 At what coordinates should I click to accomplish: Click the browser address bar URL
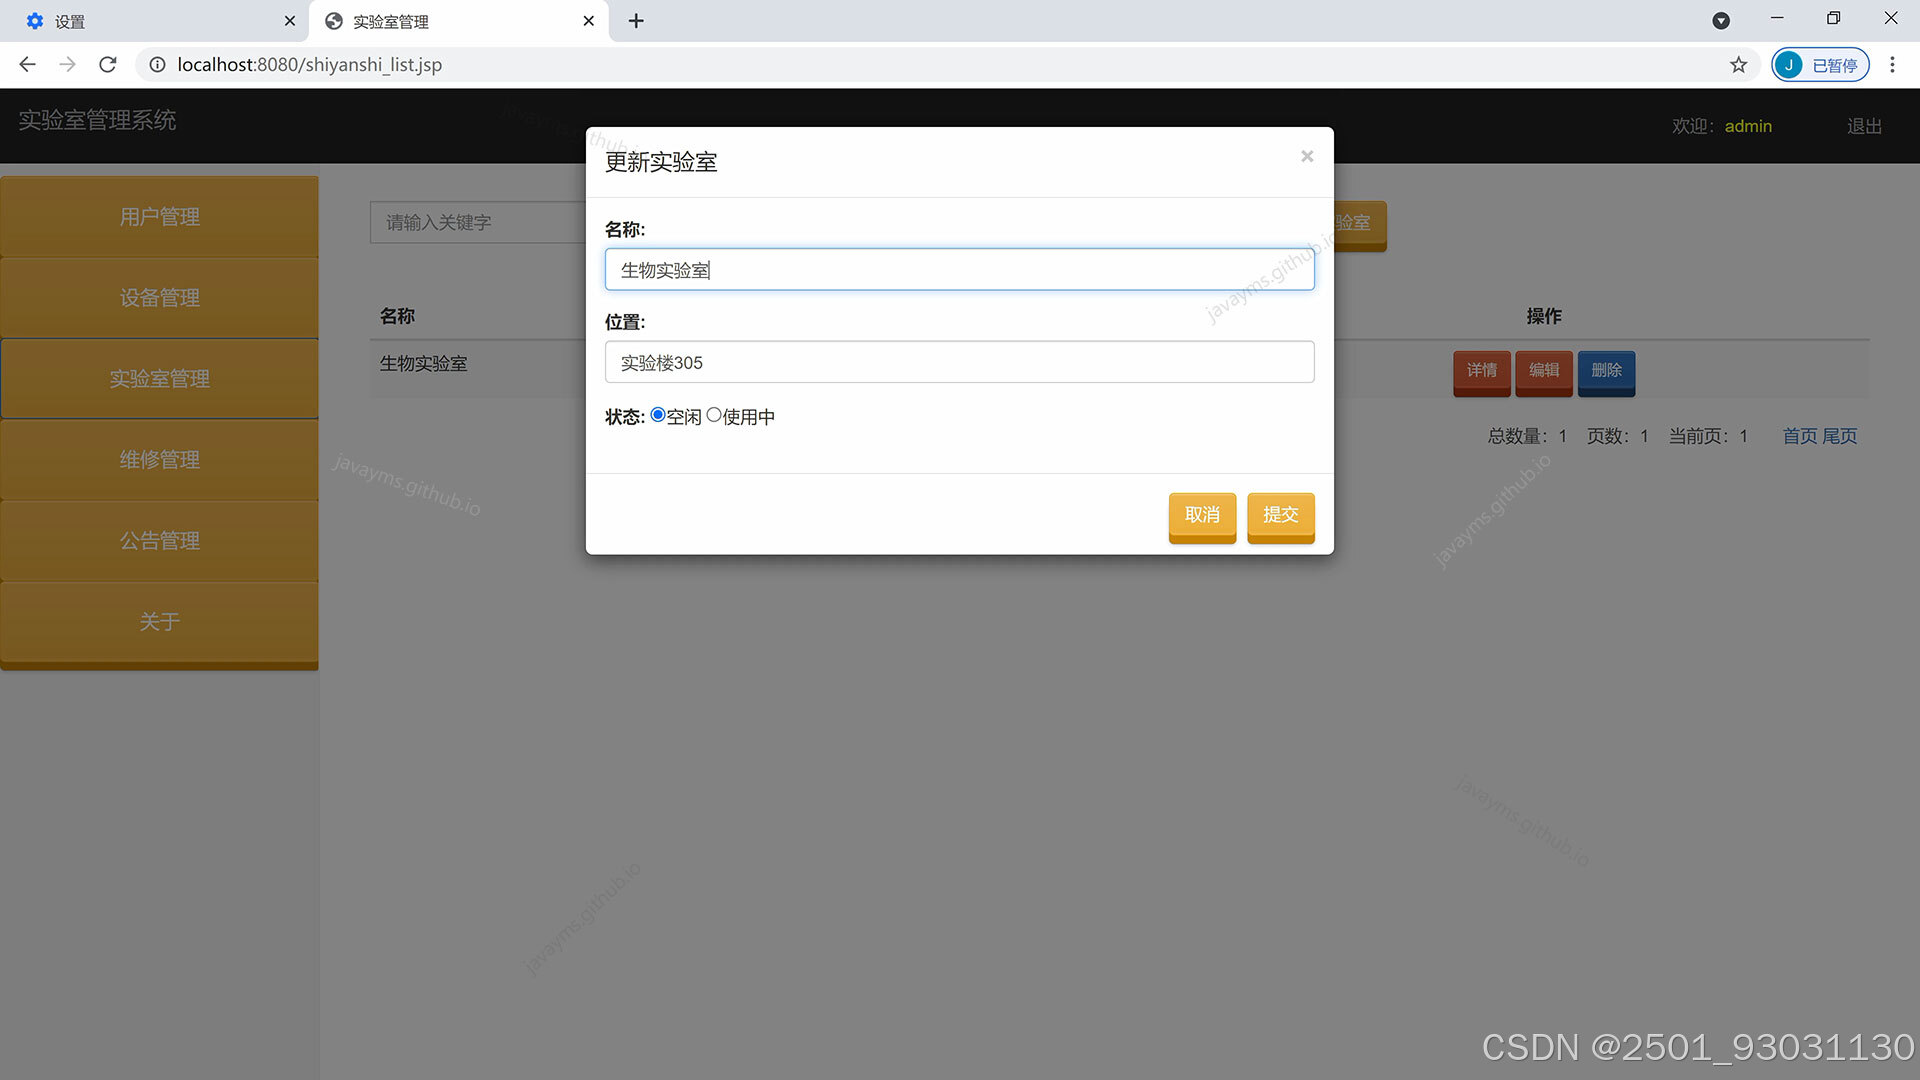point(310,65)
